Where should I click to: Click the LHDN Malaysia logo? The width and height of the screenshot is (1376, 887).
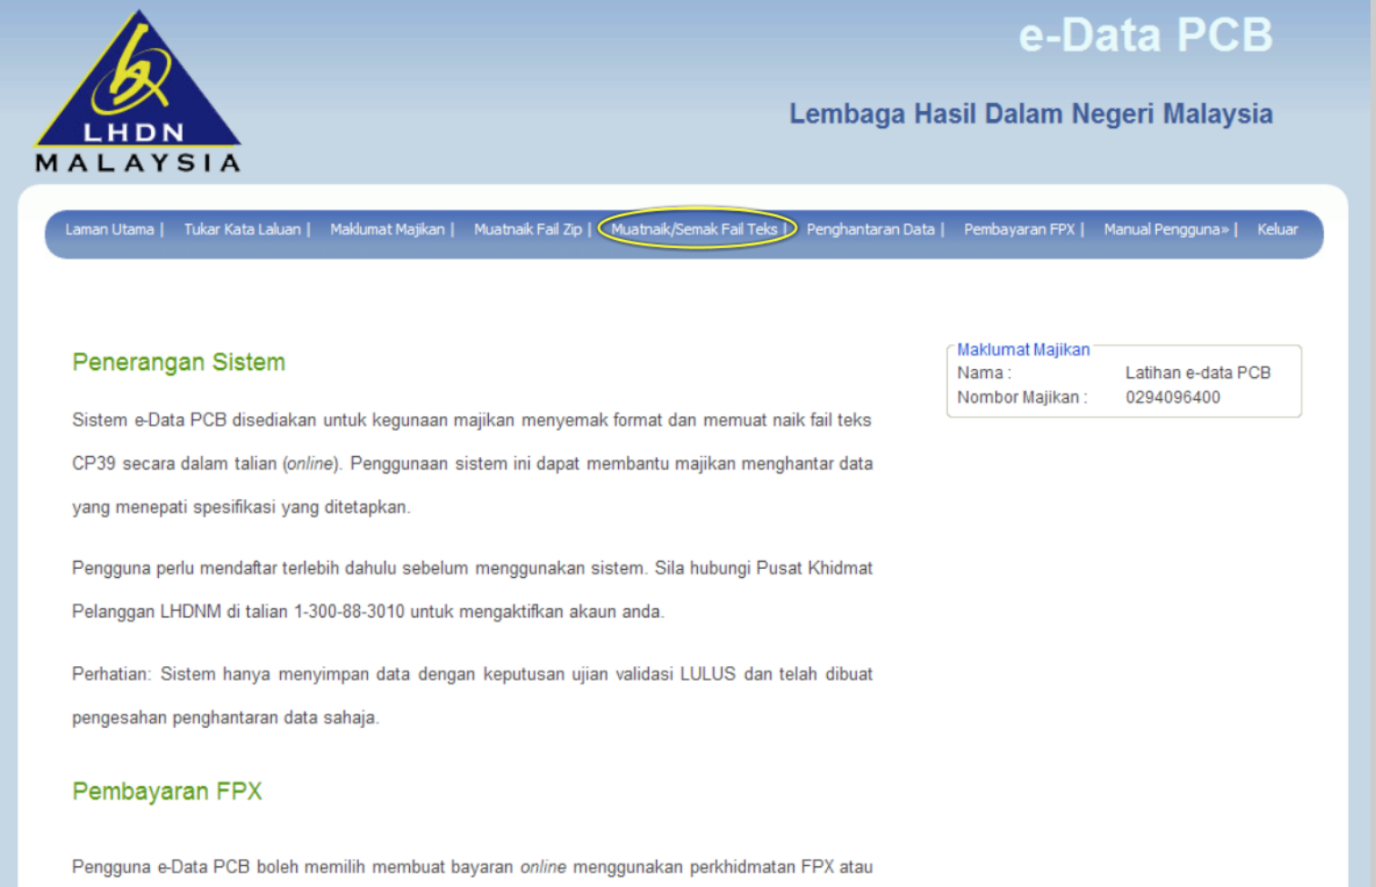point(138,92)
